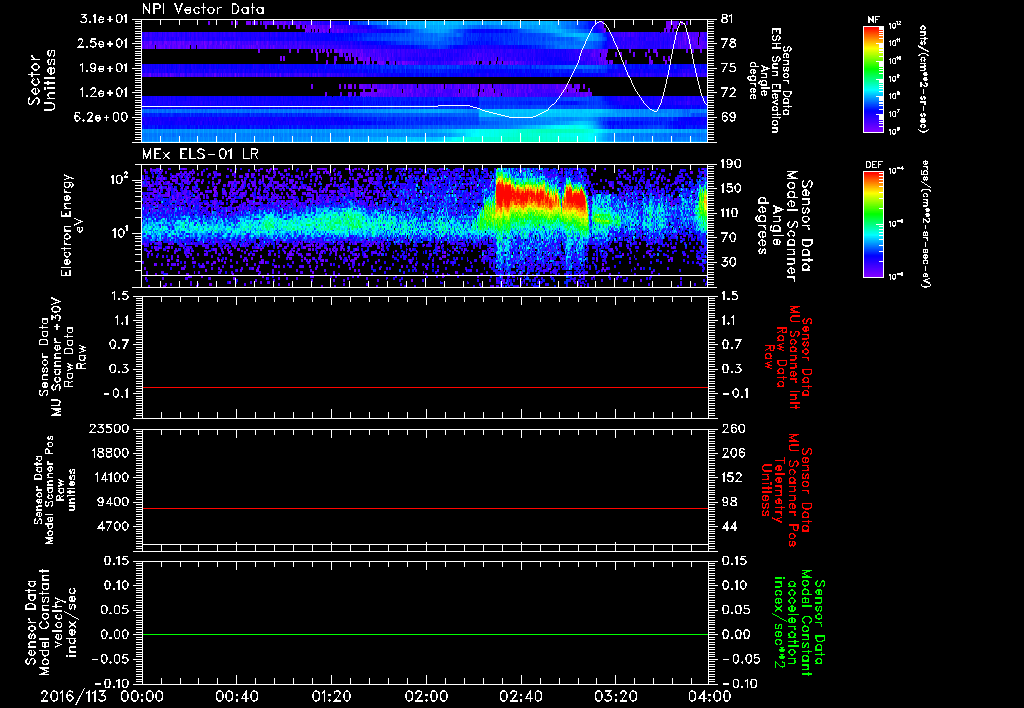Select the "NPI Vector Data" panel title
Screen dimensions: 1024x708
click(x=203, y=9)
